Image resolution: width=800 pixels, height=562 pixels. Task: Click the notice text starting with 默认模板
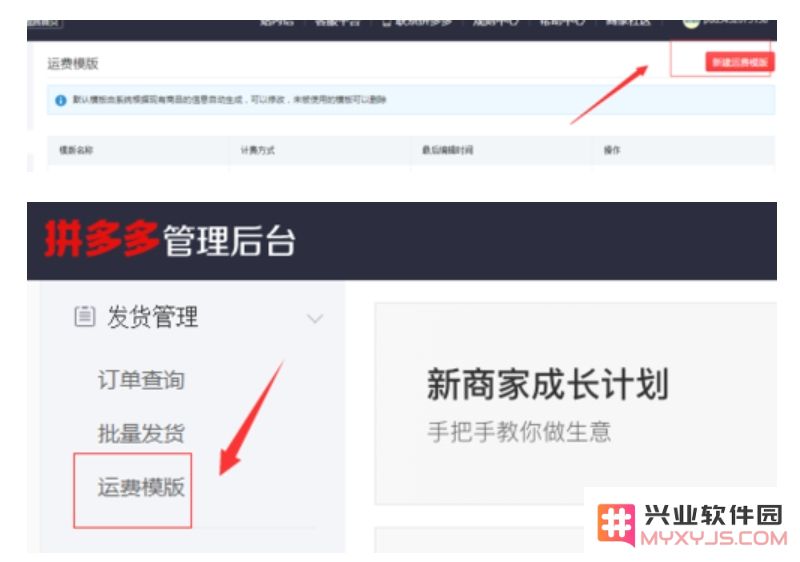[229, 99]
